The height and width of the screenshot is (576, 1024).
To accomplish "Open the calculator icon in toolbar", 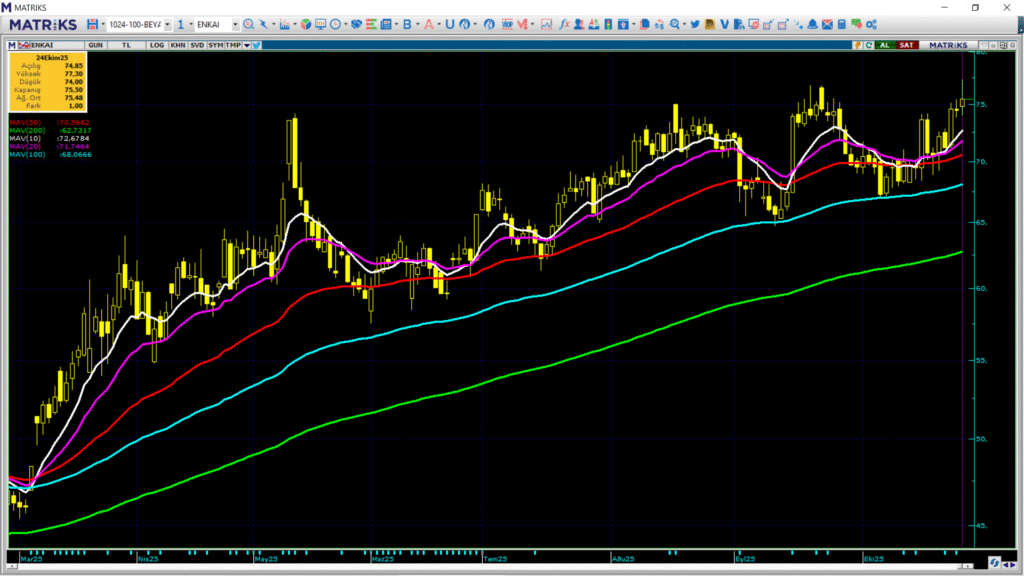I will [x=842, y=24].
